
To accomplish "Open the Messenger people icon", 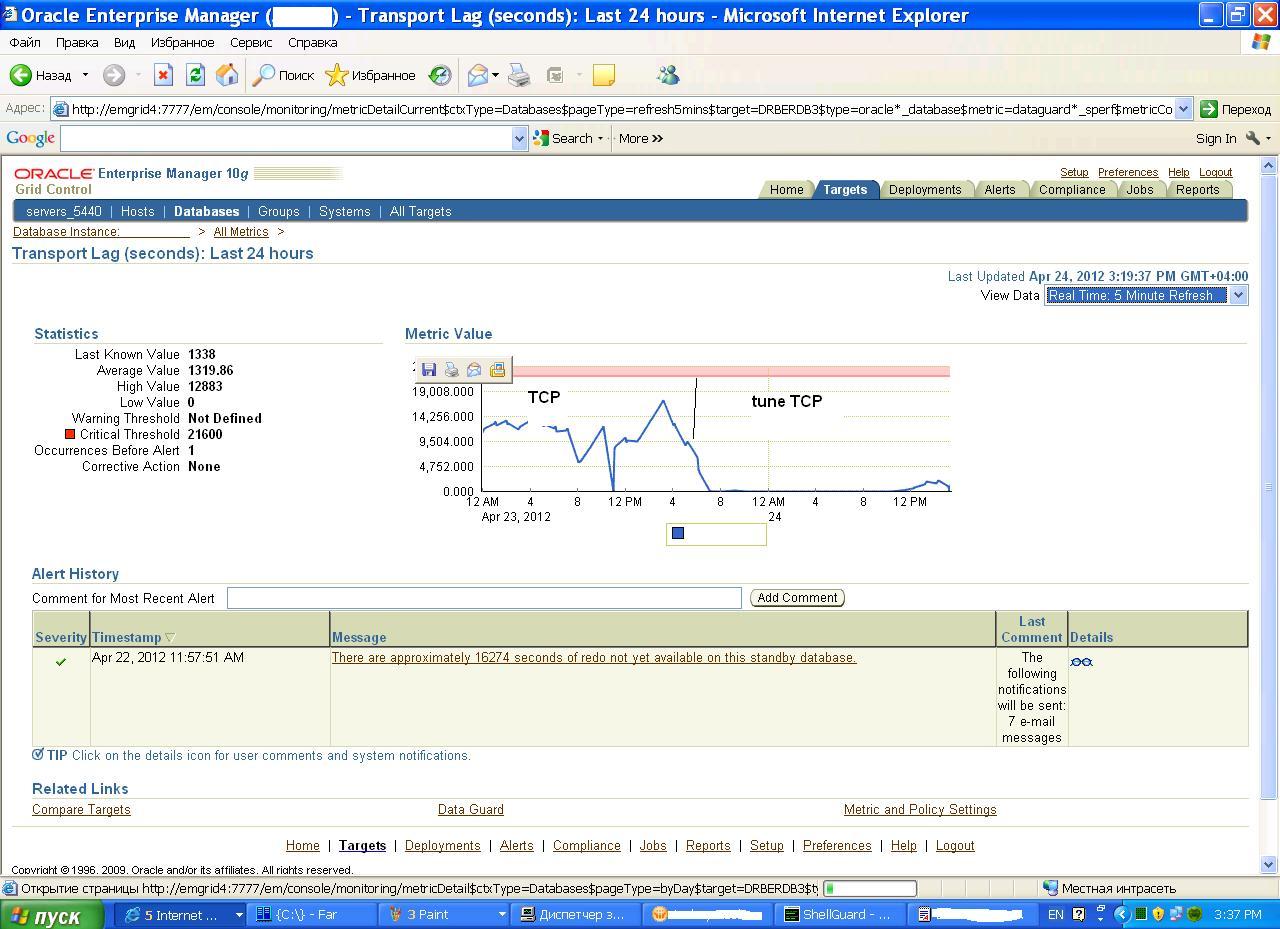I will tap(668, 75).
